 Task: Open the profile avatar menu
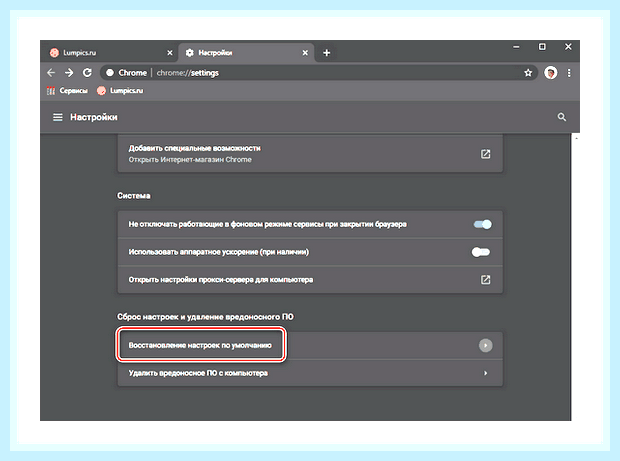click(550, 73)
